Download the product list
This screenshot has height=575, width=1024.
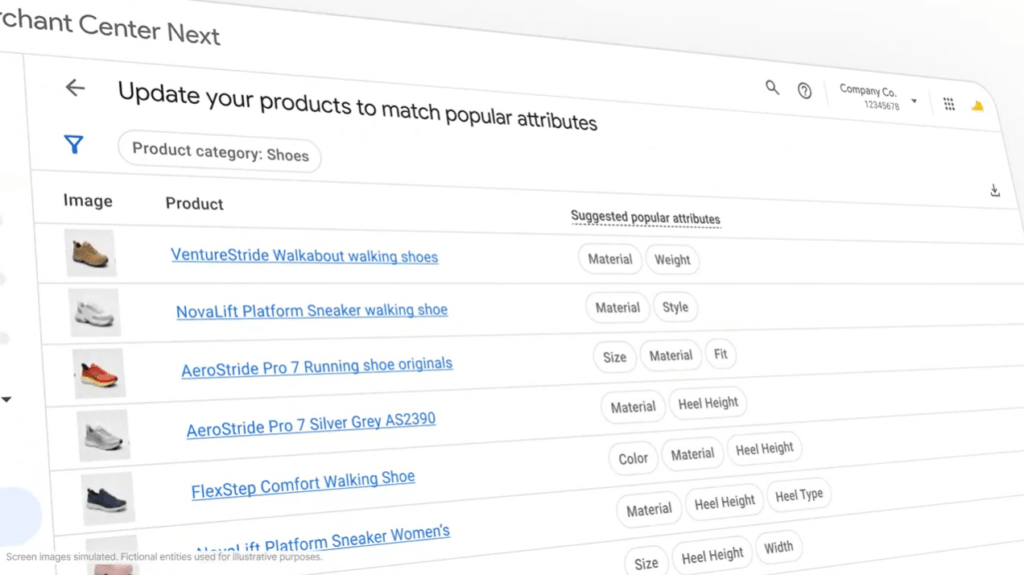click(995, 190)
